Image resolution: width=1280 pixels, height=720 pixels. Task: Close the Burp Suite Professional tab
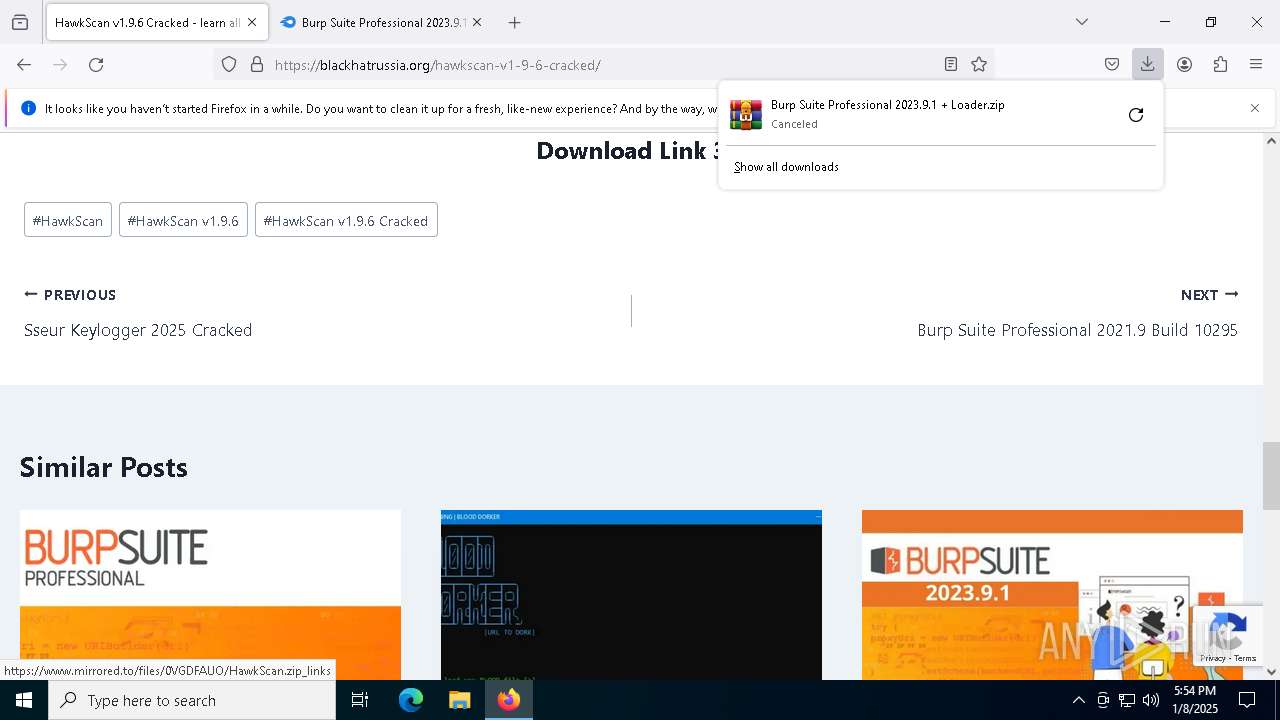[477, 22]
